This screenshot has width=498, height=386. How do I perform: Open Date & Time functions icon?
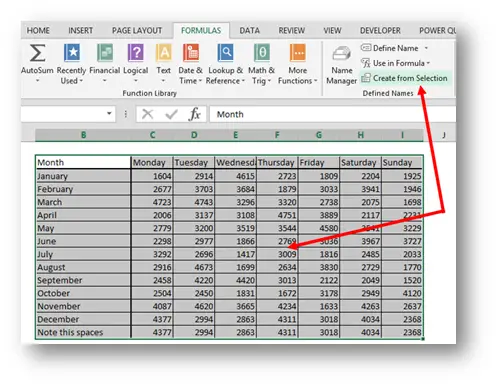pos(191,53)
